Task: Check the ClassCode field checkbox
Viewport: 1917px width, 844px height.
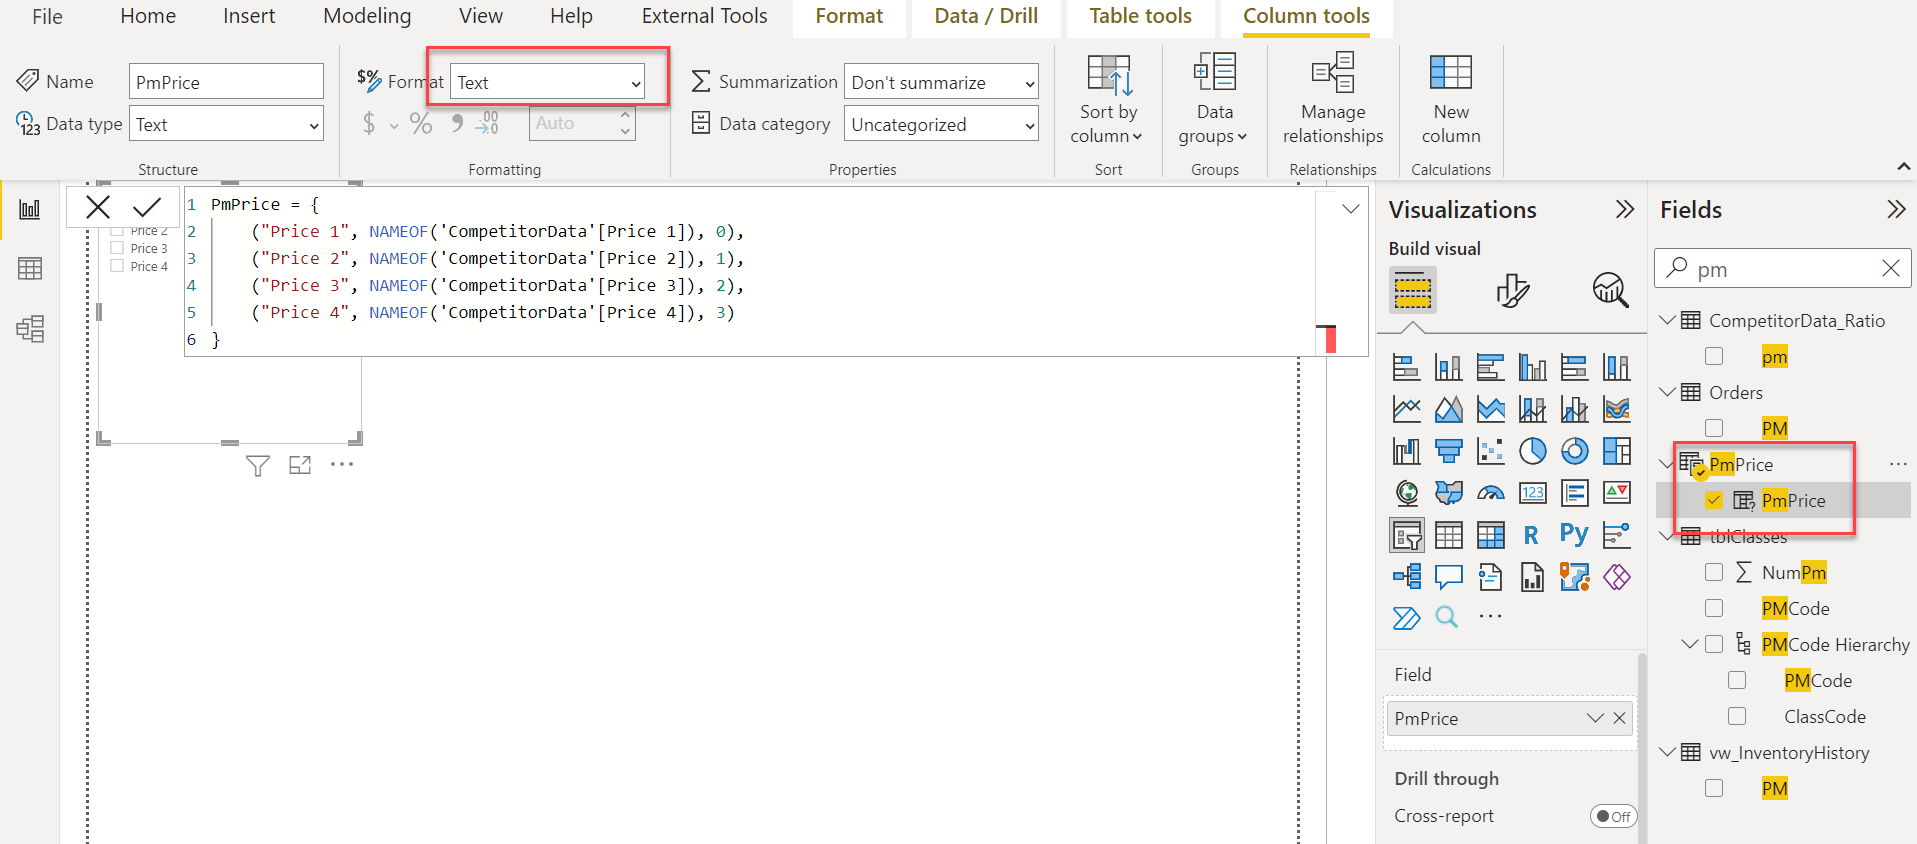Action: (x=1737, y=716)
